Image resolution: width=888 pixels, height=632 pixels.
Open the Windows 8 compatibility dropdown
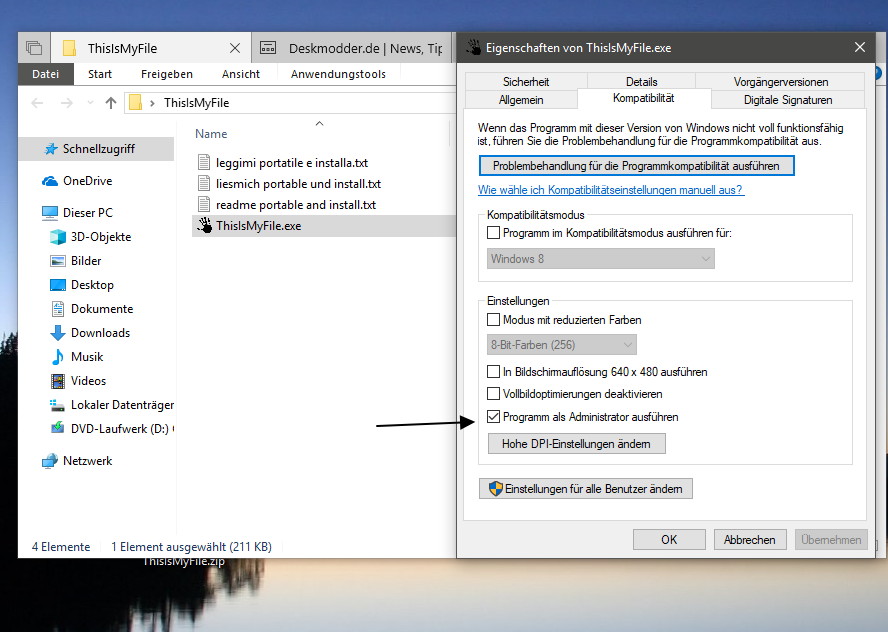point(600,259)
